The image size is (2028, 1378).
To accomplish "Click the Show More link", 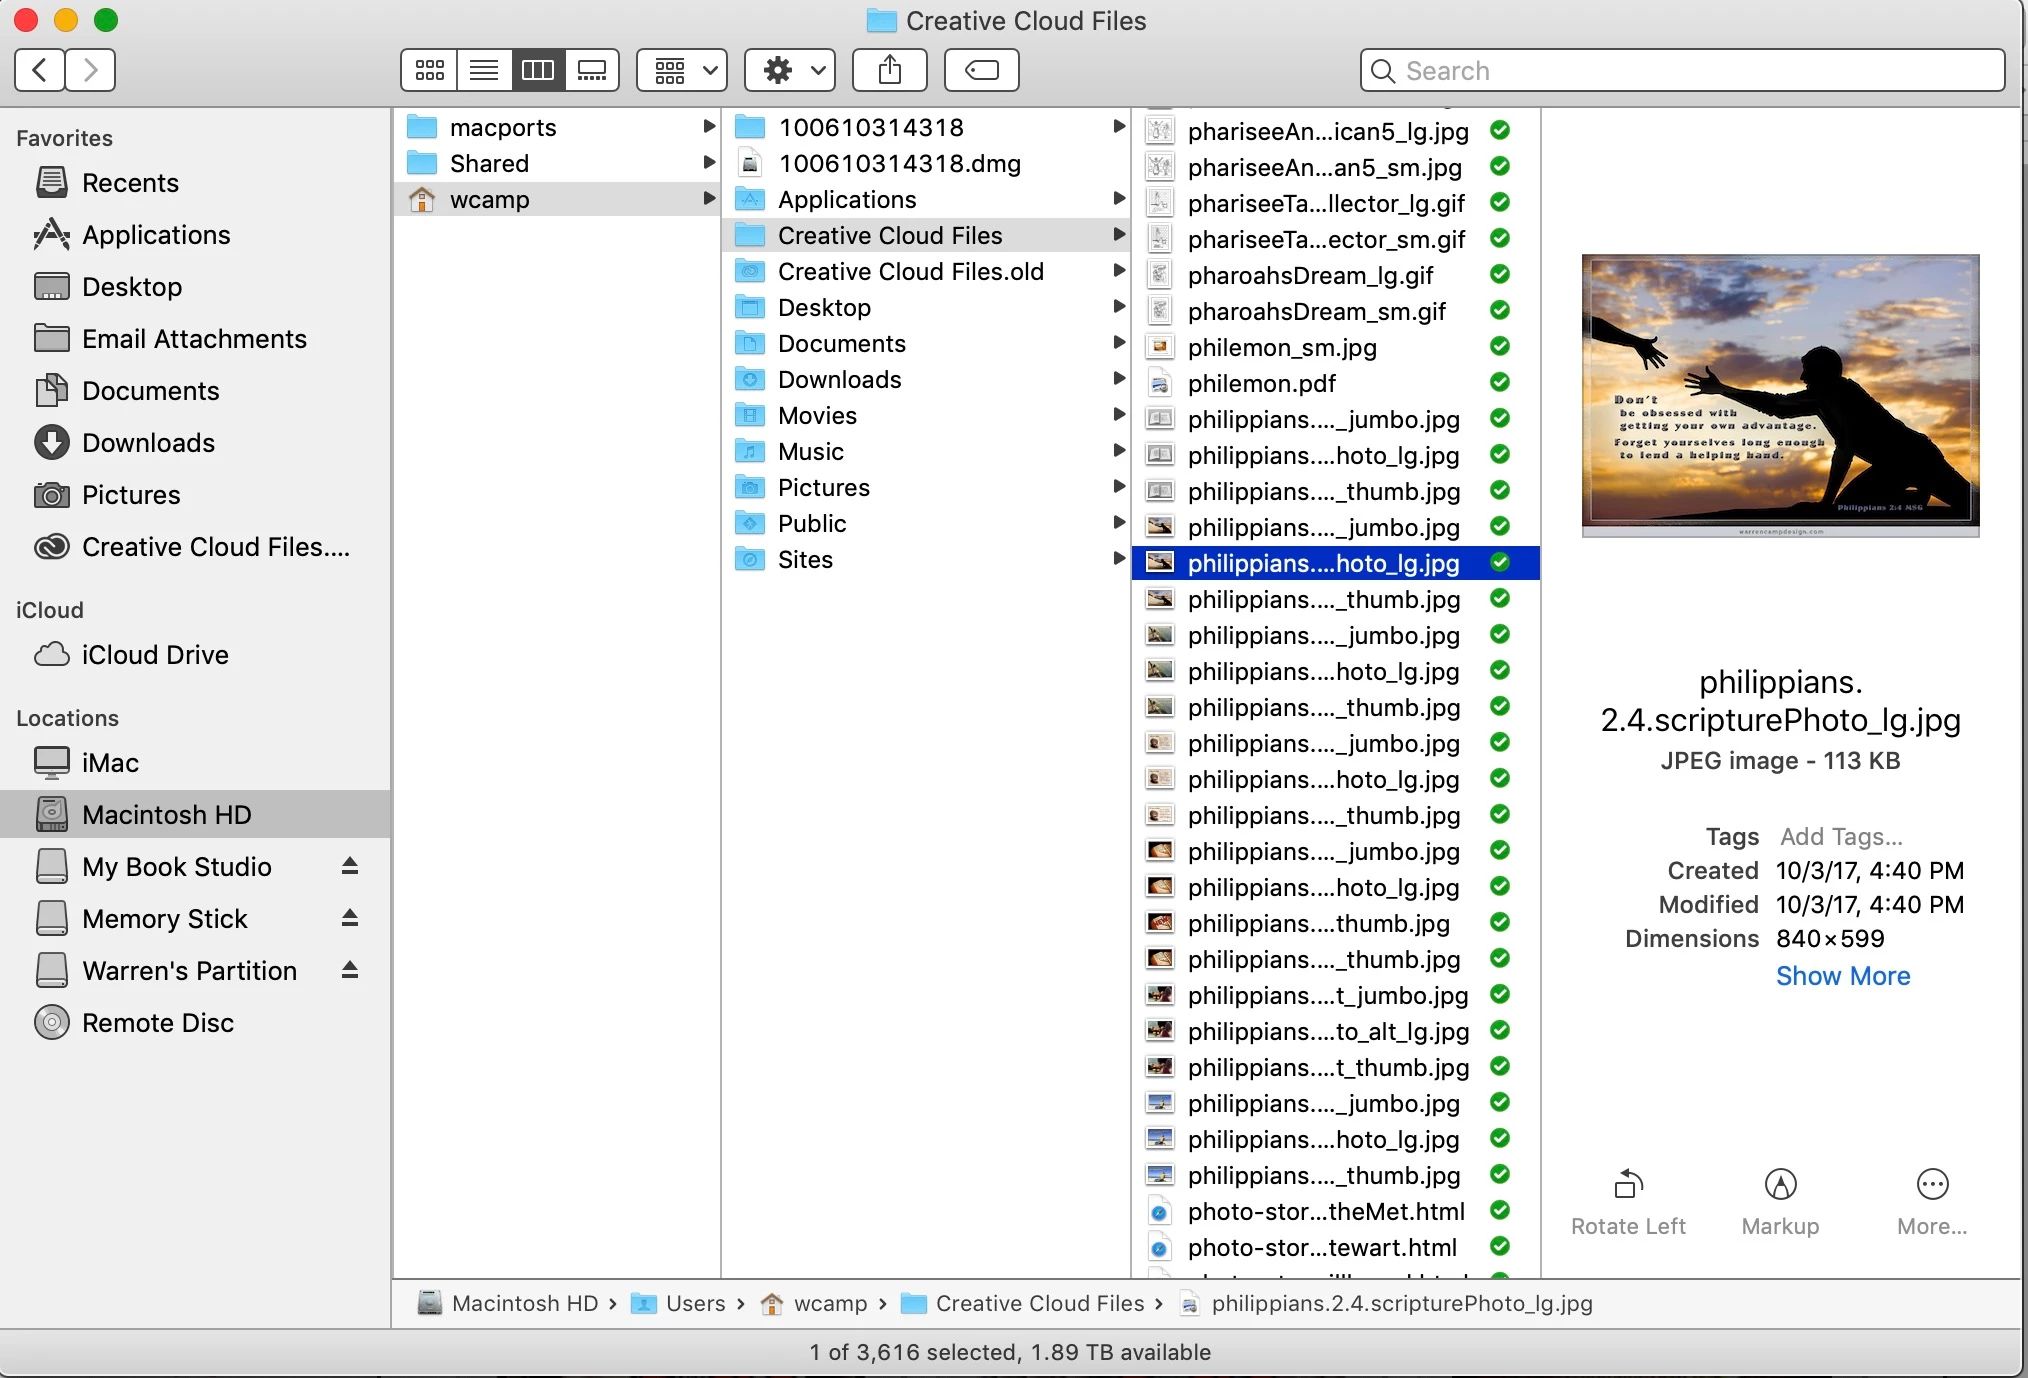I will tap(1842, 976).
